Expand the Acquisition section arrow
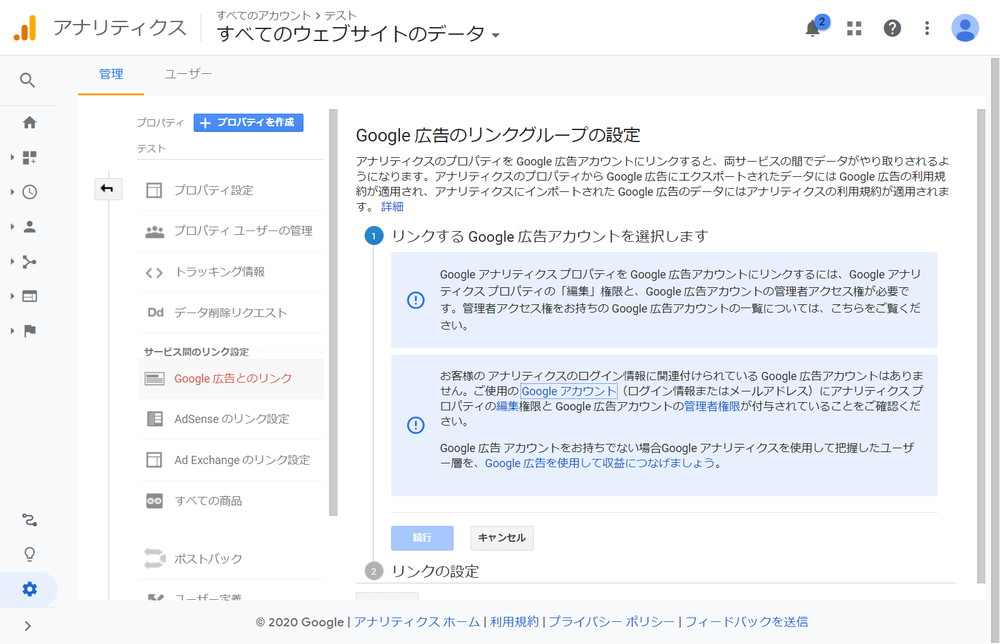Viewport: 1000px width, 644px height. (12, 261)
